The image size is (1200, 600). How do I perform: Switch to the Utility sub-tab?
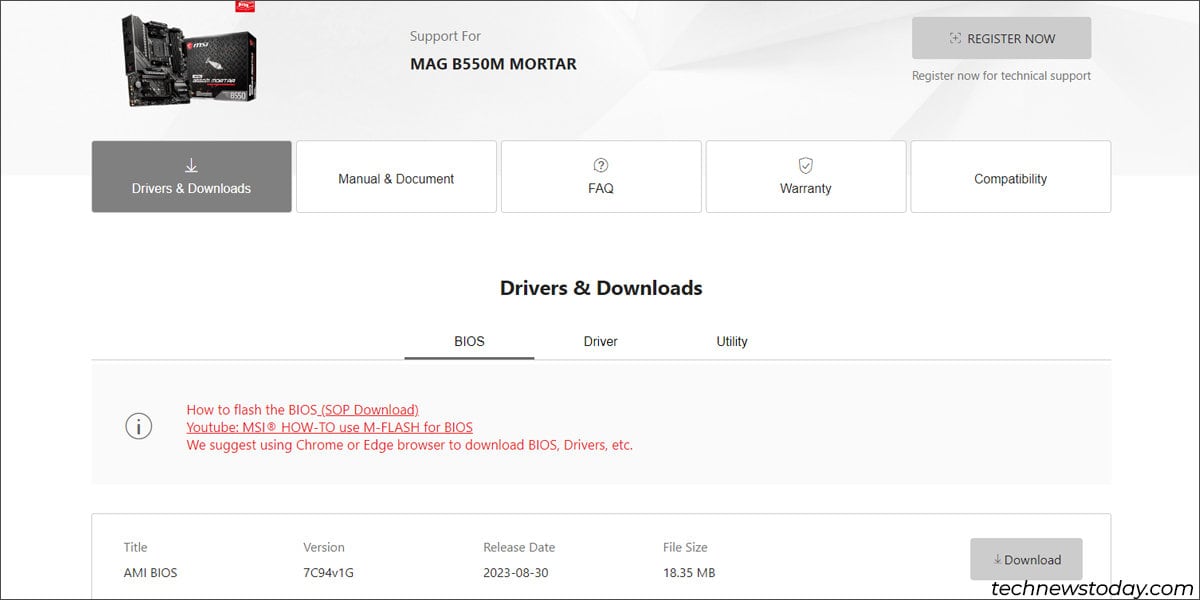pyautogui.click(x=732, y=341)
